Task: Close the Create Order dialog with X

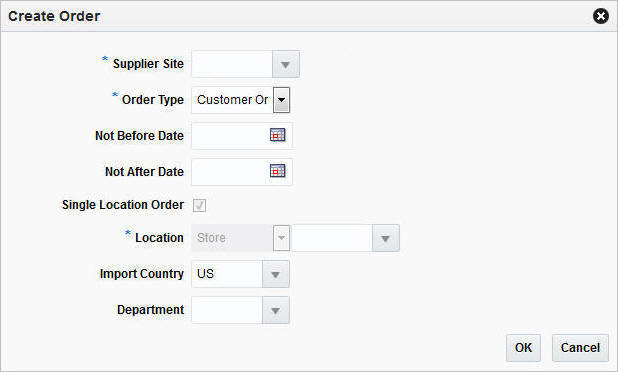Action: [x=601, y=16]
